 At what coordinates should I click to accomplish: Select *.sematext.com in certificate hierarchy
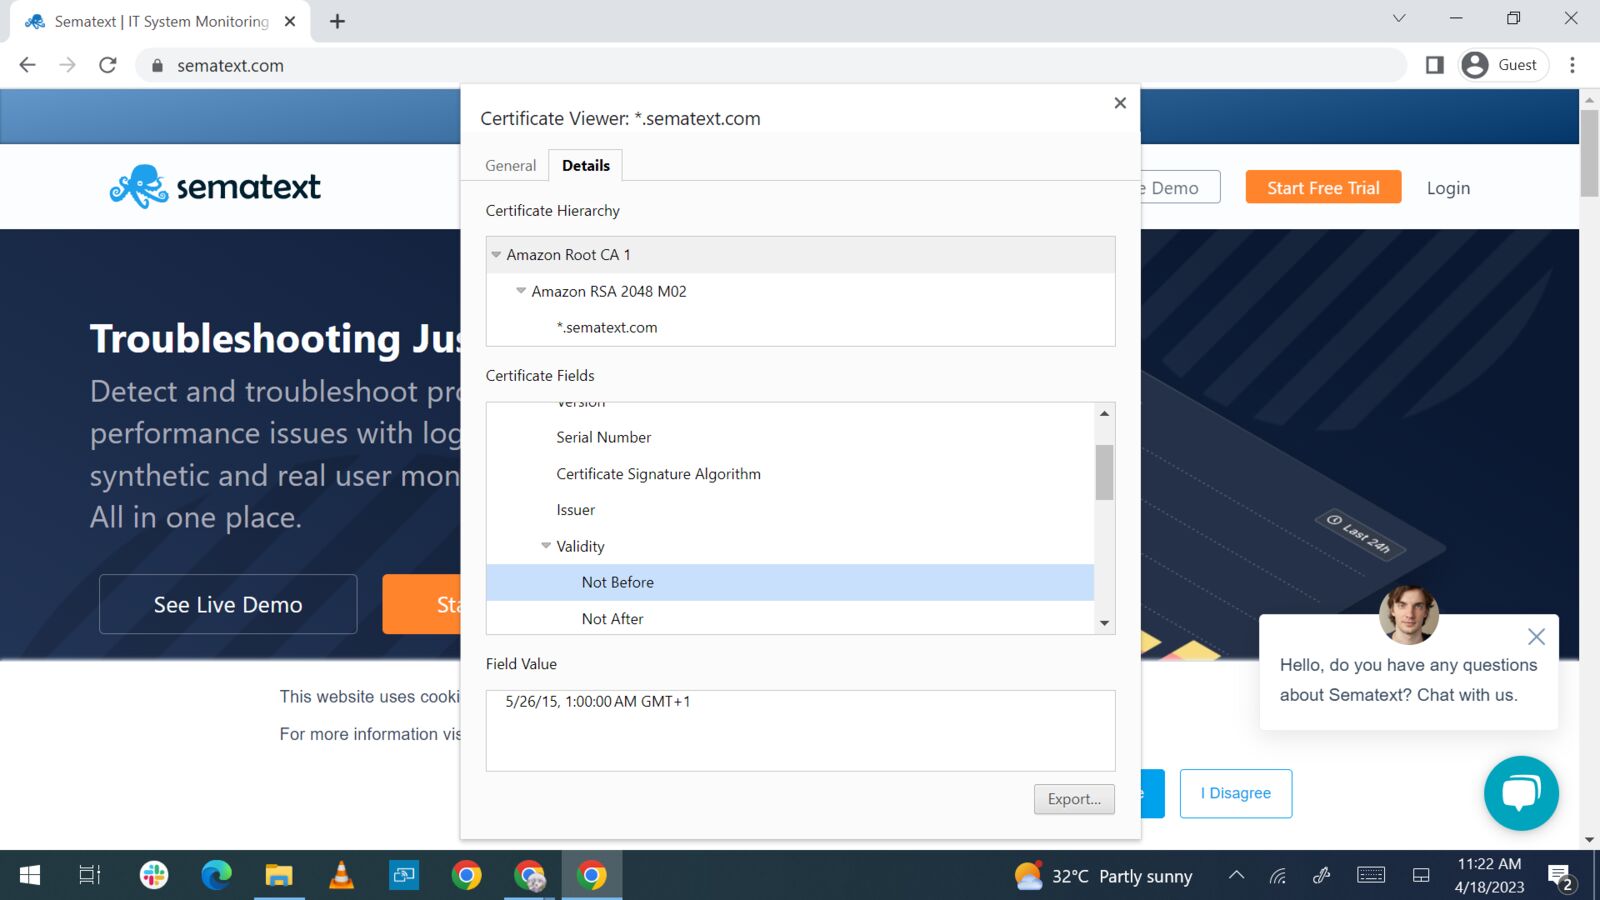point(800,327)
